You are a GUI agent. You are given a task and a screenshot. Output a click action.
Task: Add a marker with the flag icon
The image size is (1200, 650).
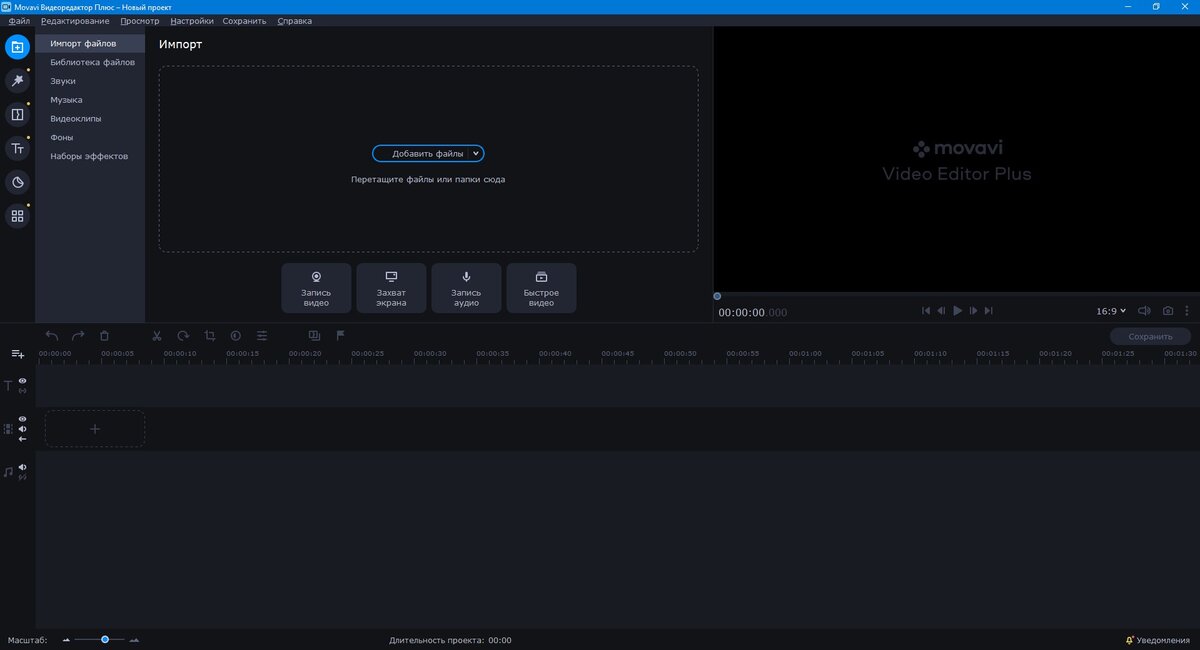tap(340, 336)
